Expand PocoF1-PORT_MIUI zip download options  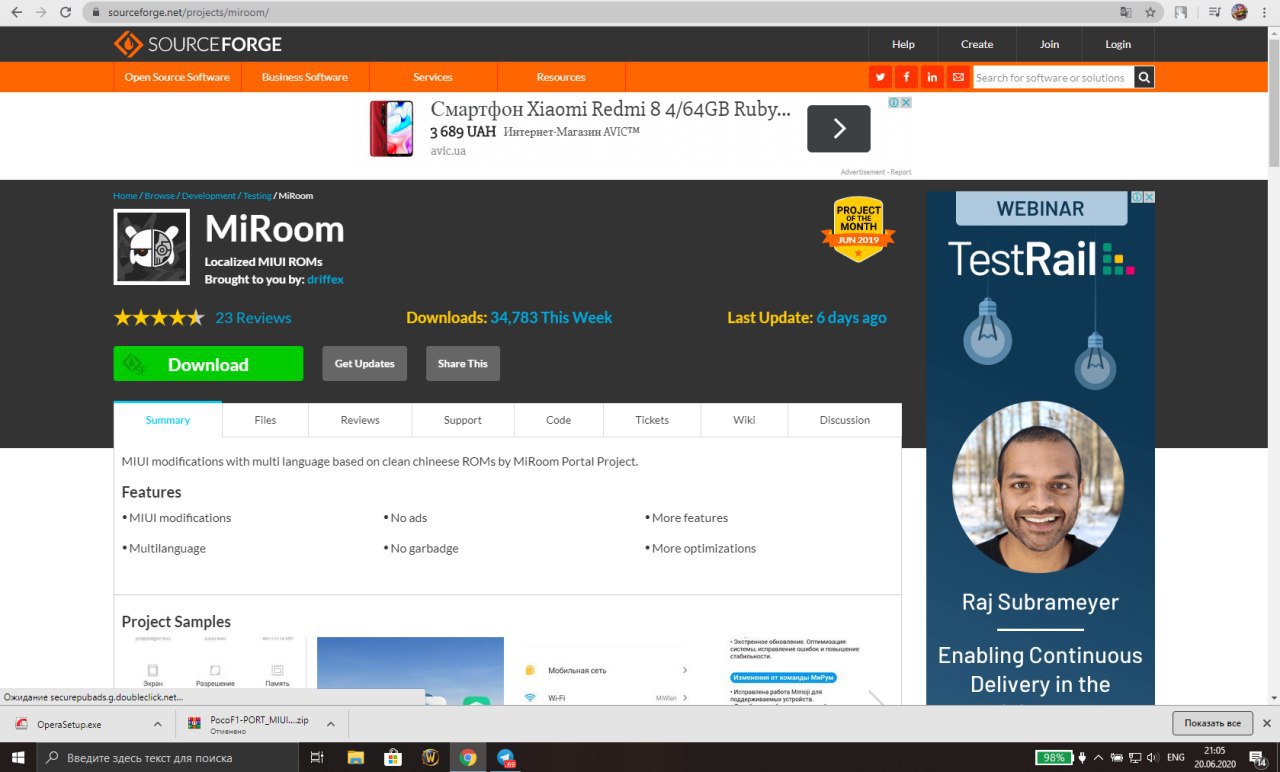tap(332, 724)
